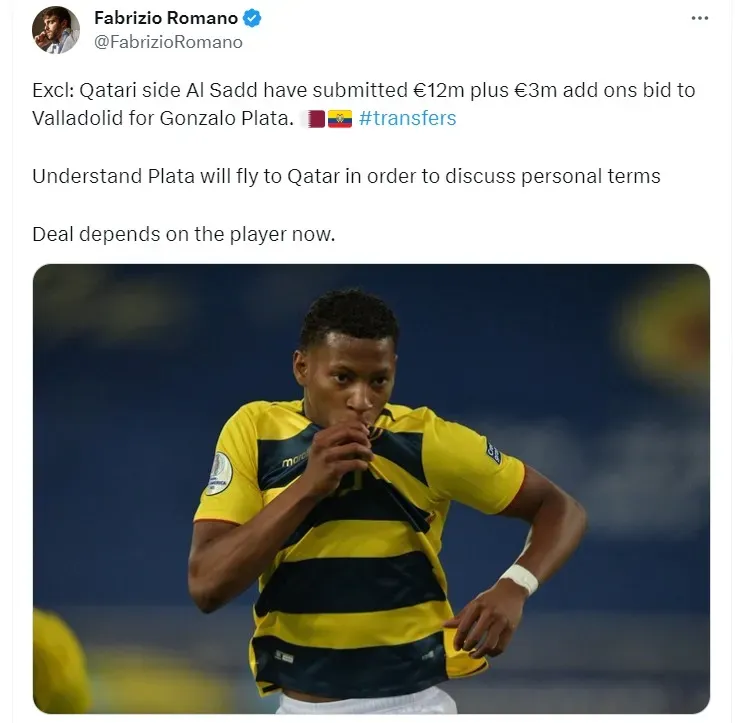Open Fabrizio Romano's profile avatar
The height and width of the screenshot is (723, 735).
point(56,30)
